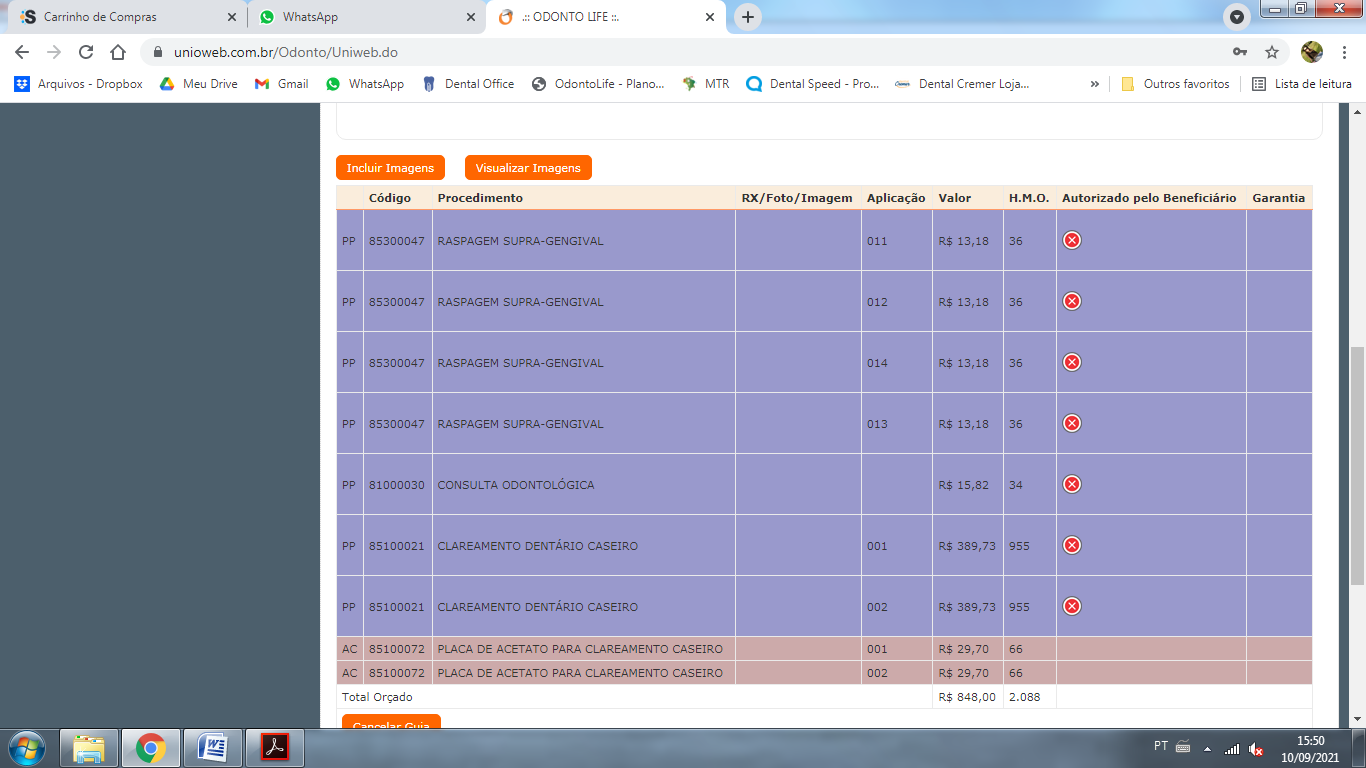Click Incluir Imagens button
This screenshot has height=768, width=1366.
click(390, 168)
